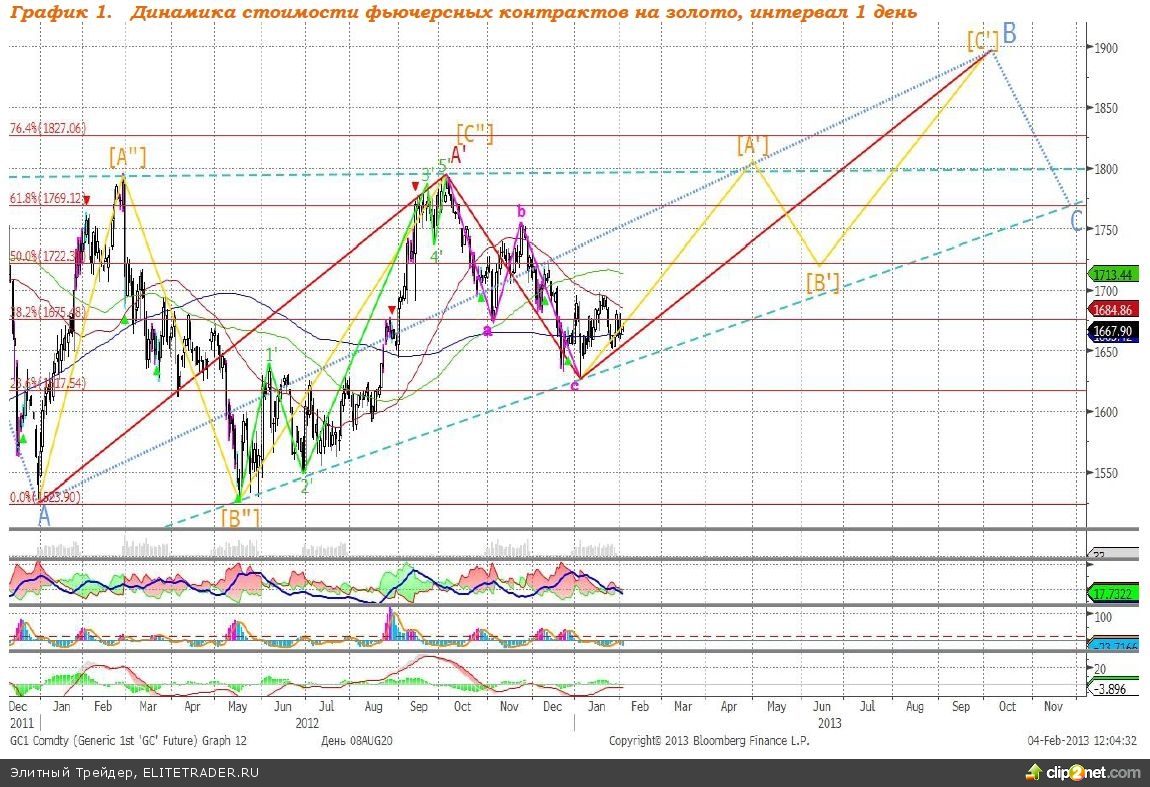The width and height of the screenshot is (1150, 787).
Task: Click the orange [A'] forecast wave label
Action: click(752, 146)
